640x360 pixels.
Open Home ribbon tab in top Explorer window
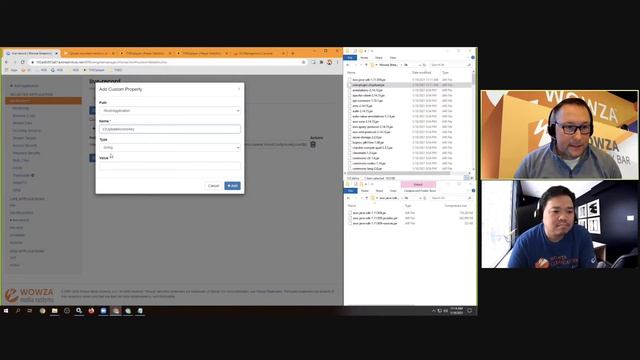[364, 58]
